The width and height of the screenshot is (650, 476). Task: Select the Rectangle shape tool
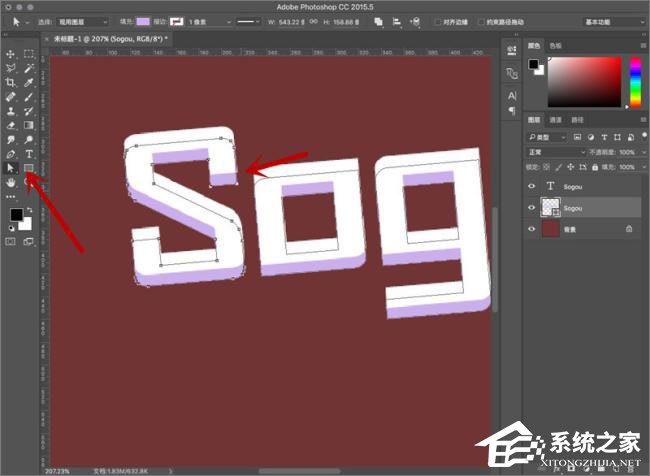29,169
